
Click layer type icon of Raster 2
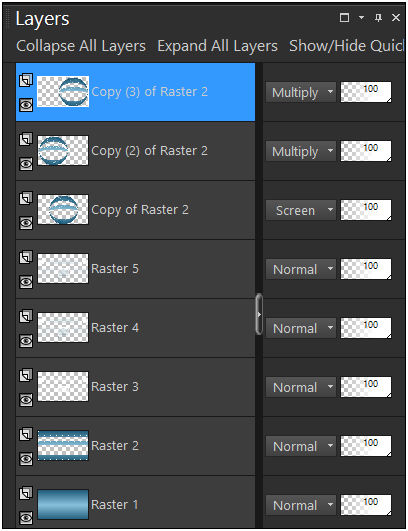pyautogui.click(x=26, y=434)
